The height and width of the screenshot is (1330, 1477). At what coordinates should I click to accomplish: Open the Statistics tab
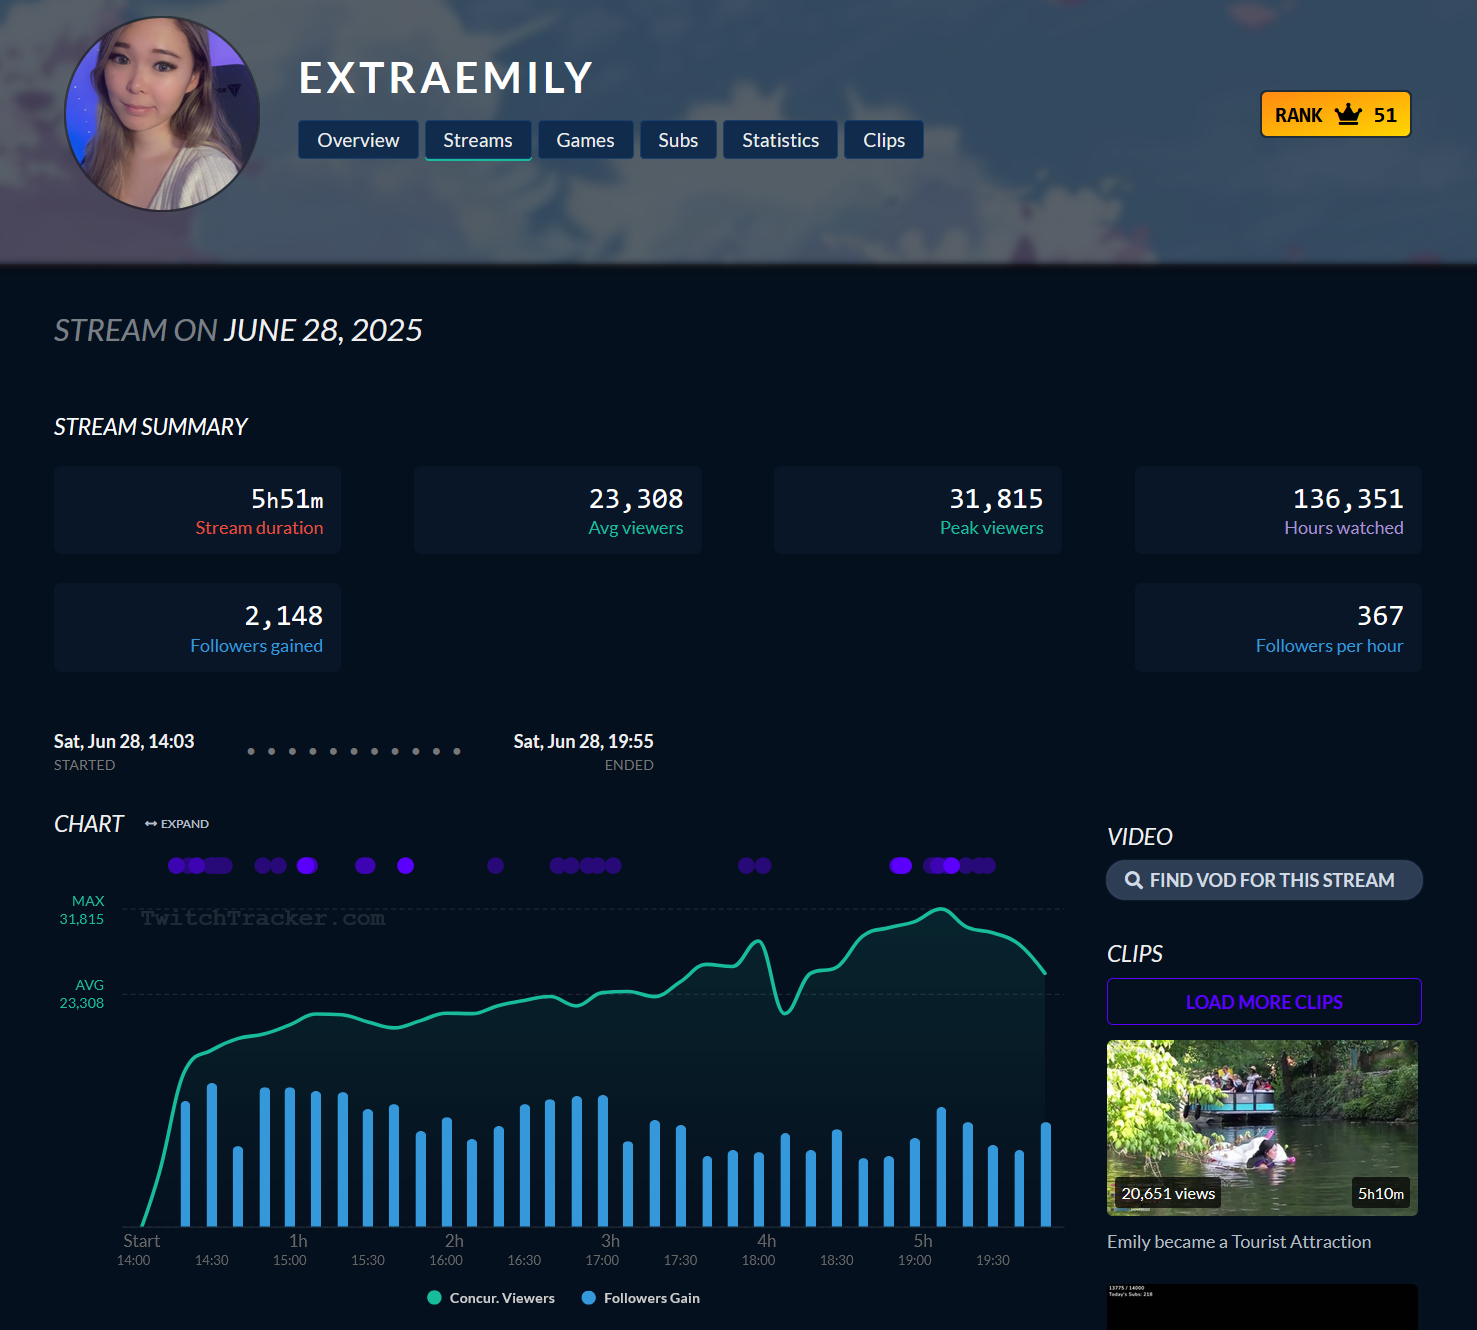click(x=780, y=140)
